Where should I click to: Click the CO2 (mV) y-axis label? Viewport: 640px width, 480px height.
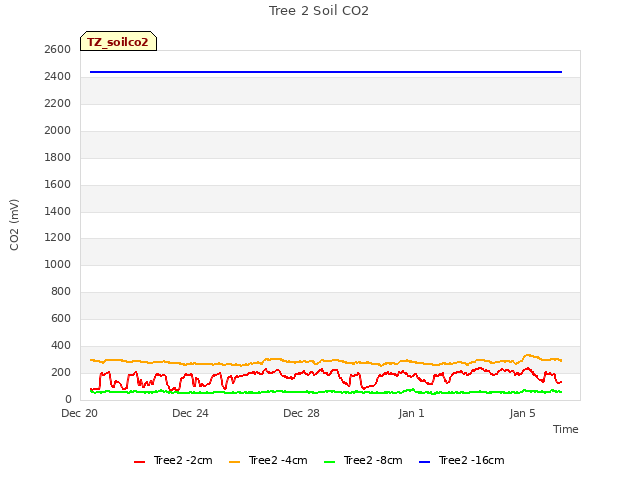pyautogui.click(x=14, y=225)
